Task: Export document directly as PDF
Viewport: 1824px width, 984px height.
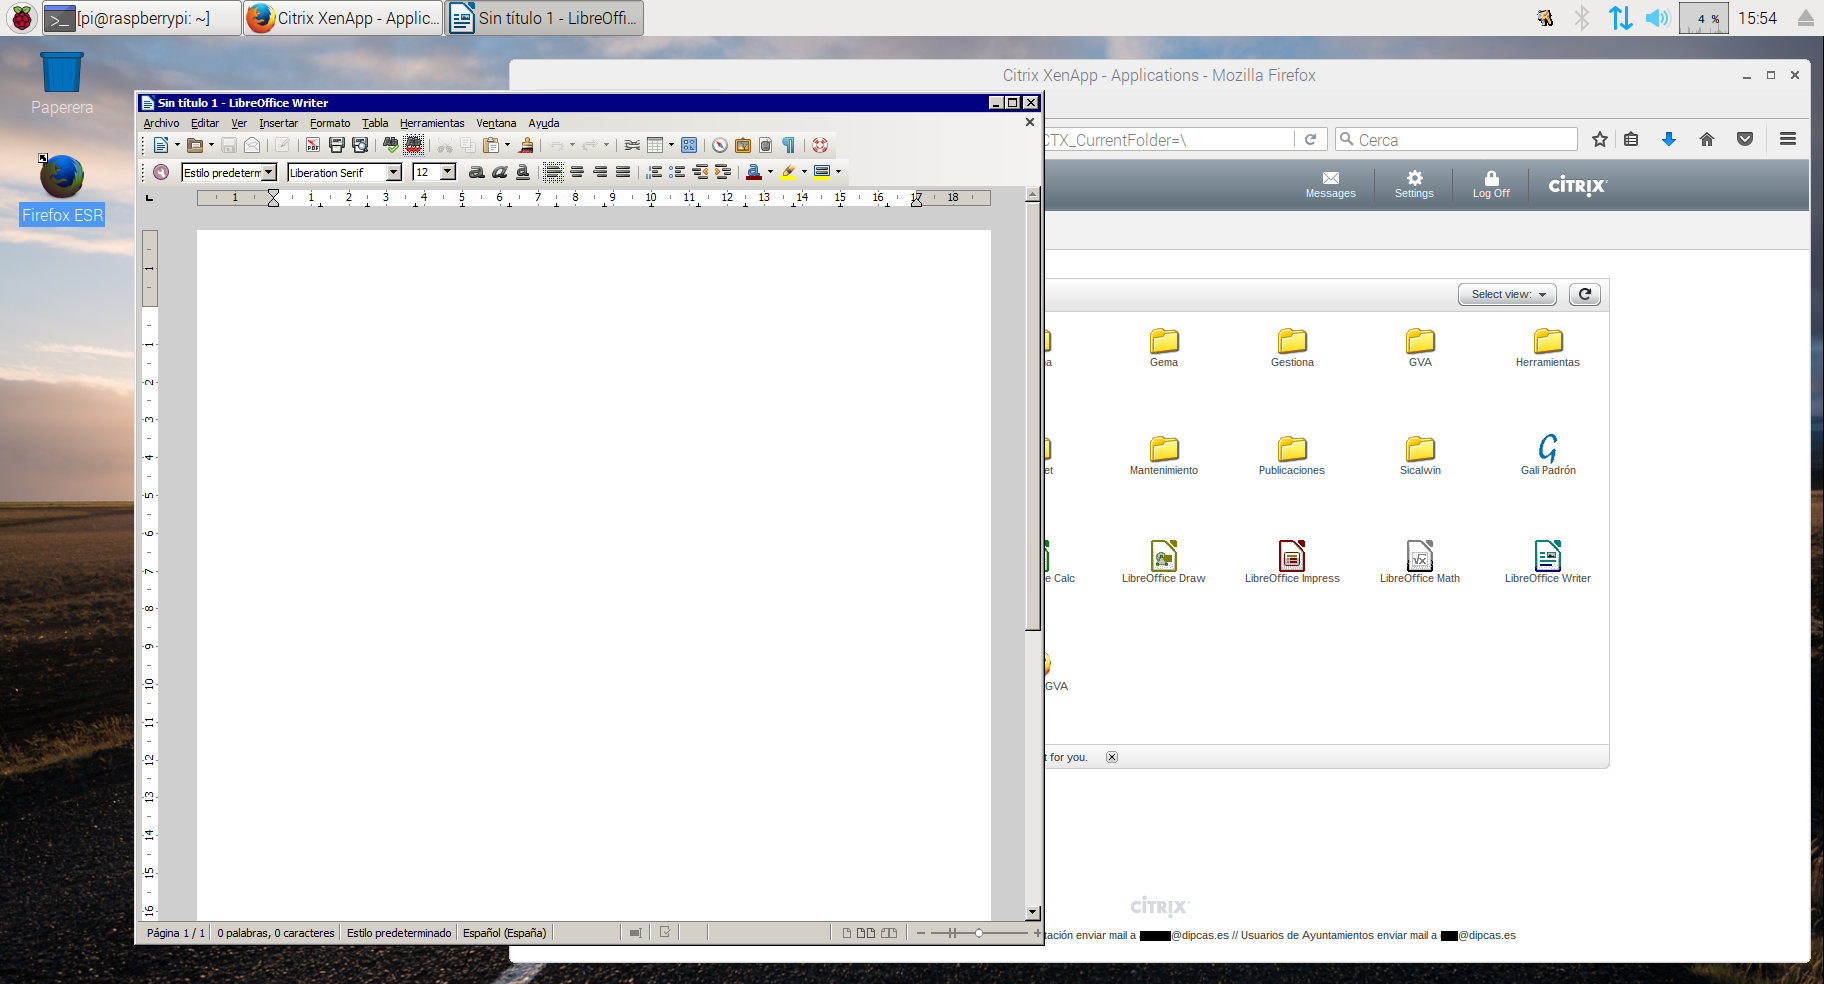Action: click(x=313, y=146)
